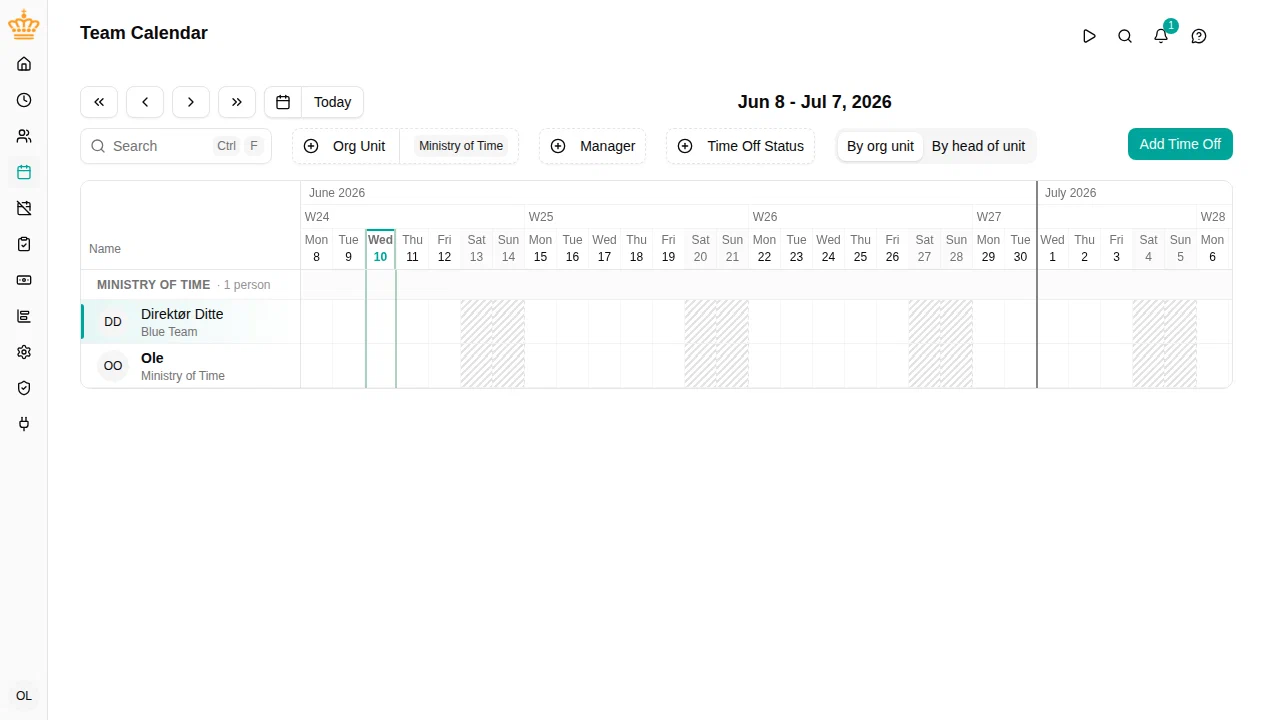Jump back with double left chevron

click(99, 102)
